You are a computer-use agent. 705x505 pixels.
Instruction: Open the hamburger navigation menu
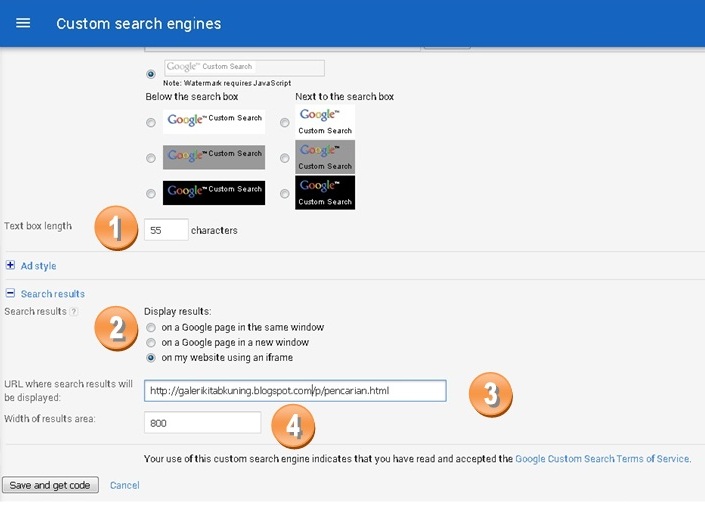coord(23,23)
